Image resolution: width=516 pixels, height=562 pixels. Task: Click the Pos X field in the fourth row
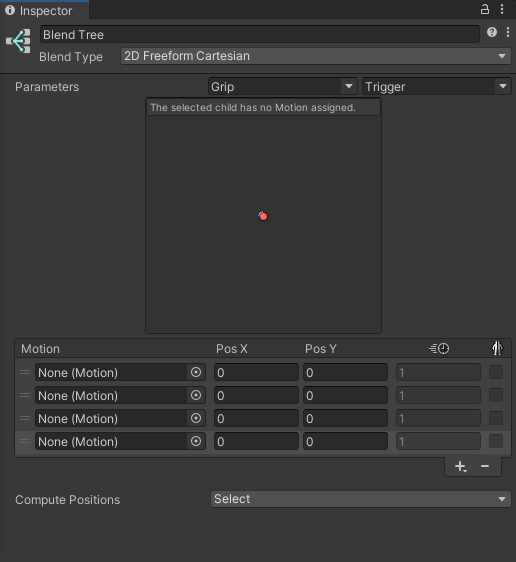[256, 441]
